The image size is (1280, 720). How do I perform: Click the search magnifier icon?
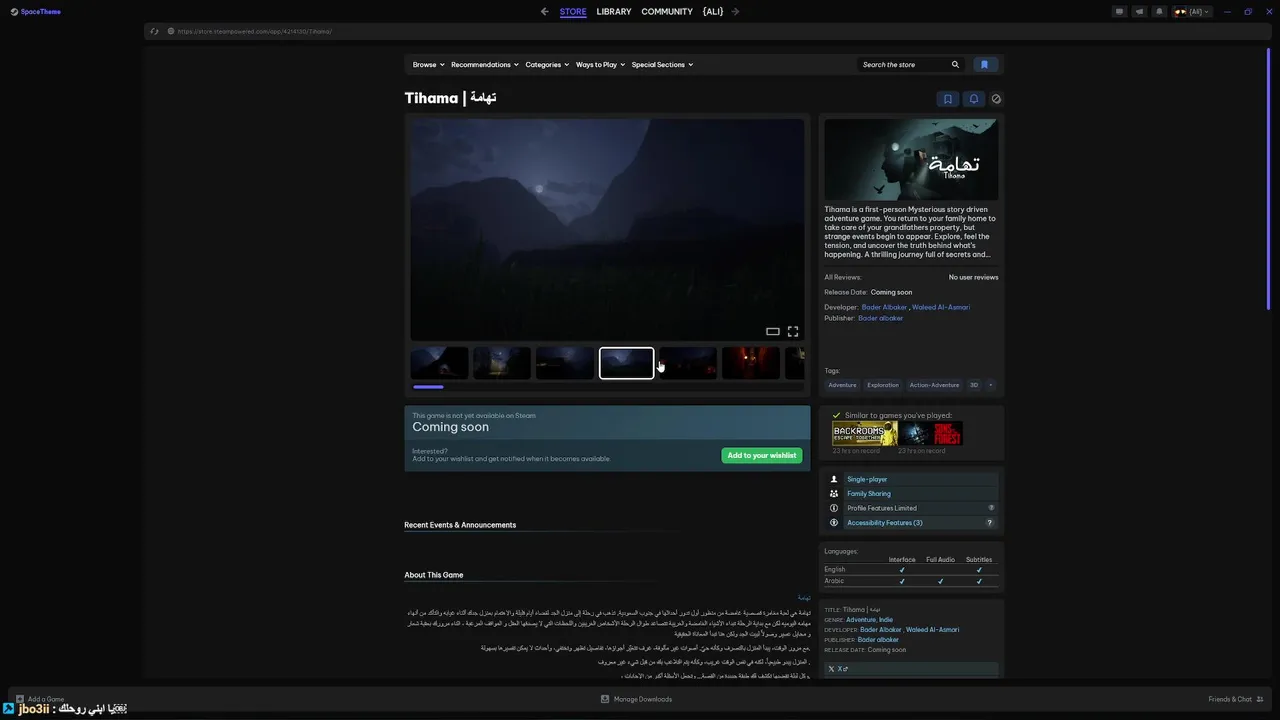click(x=955, y=65)
